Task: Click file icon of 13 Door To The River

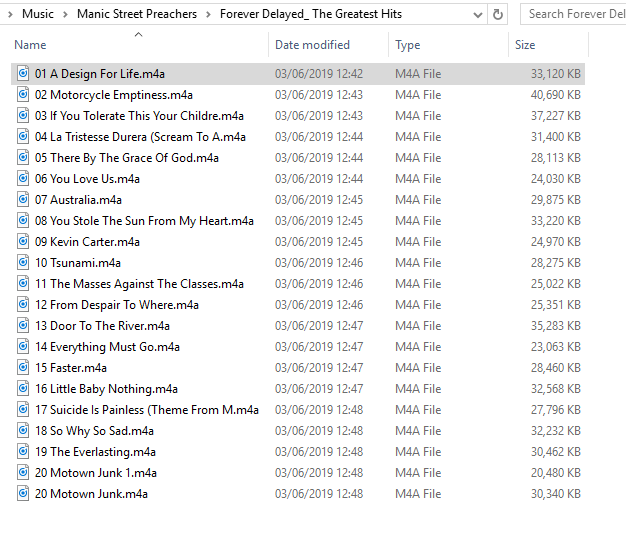Action: tap(23, 325)
